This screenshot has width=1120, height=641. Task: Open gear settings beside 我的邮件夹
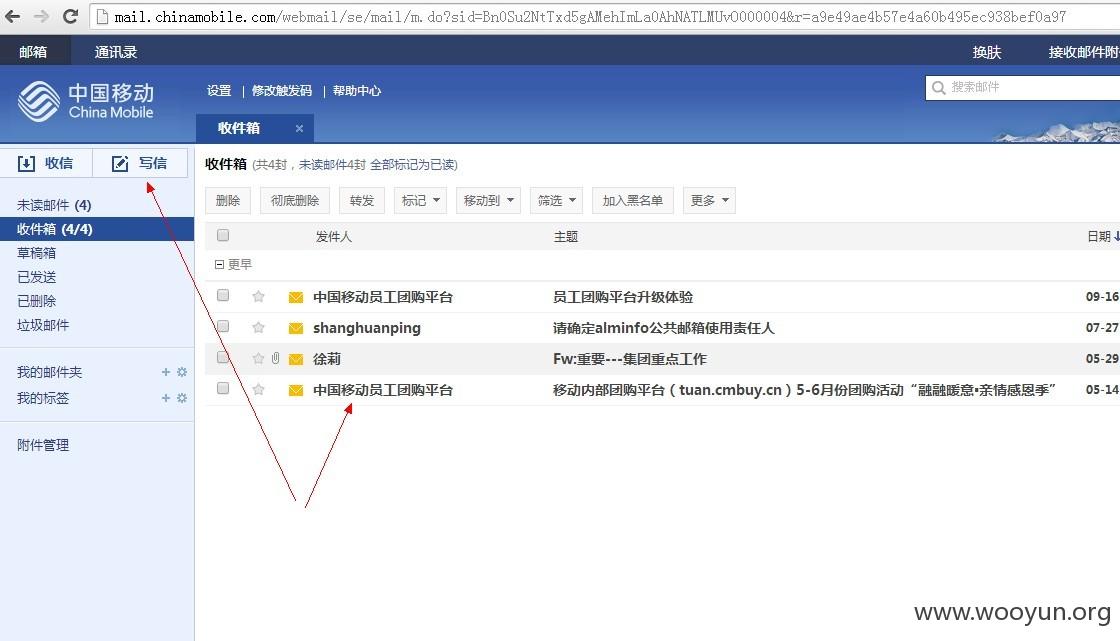[181, 372]
